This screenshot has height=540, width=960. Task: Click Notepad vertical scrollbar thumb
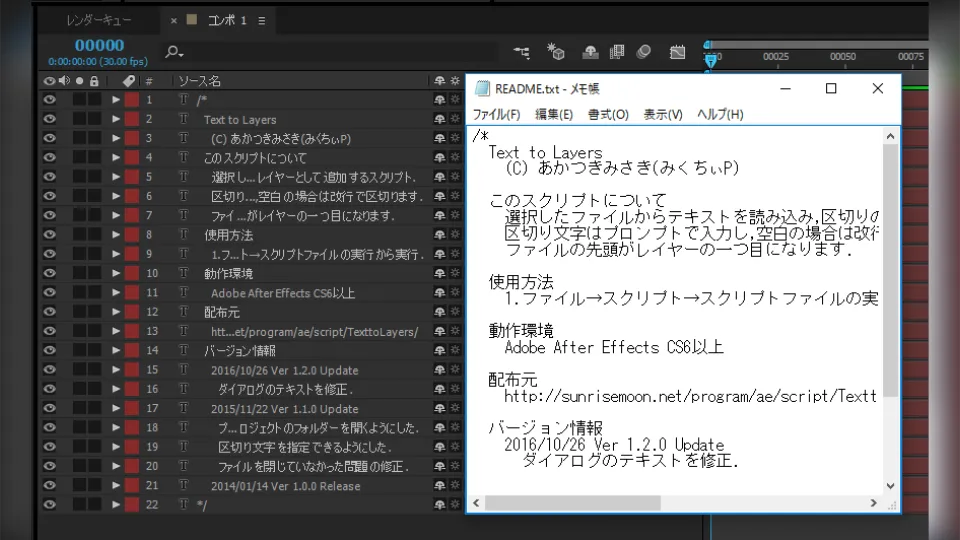click(890, 271)
